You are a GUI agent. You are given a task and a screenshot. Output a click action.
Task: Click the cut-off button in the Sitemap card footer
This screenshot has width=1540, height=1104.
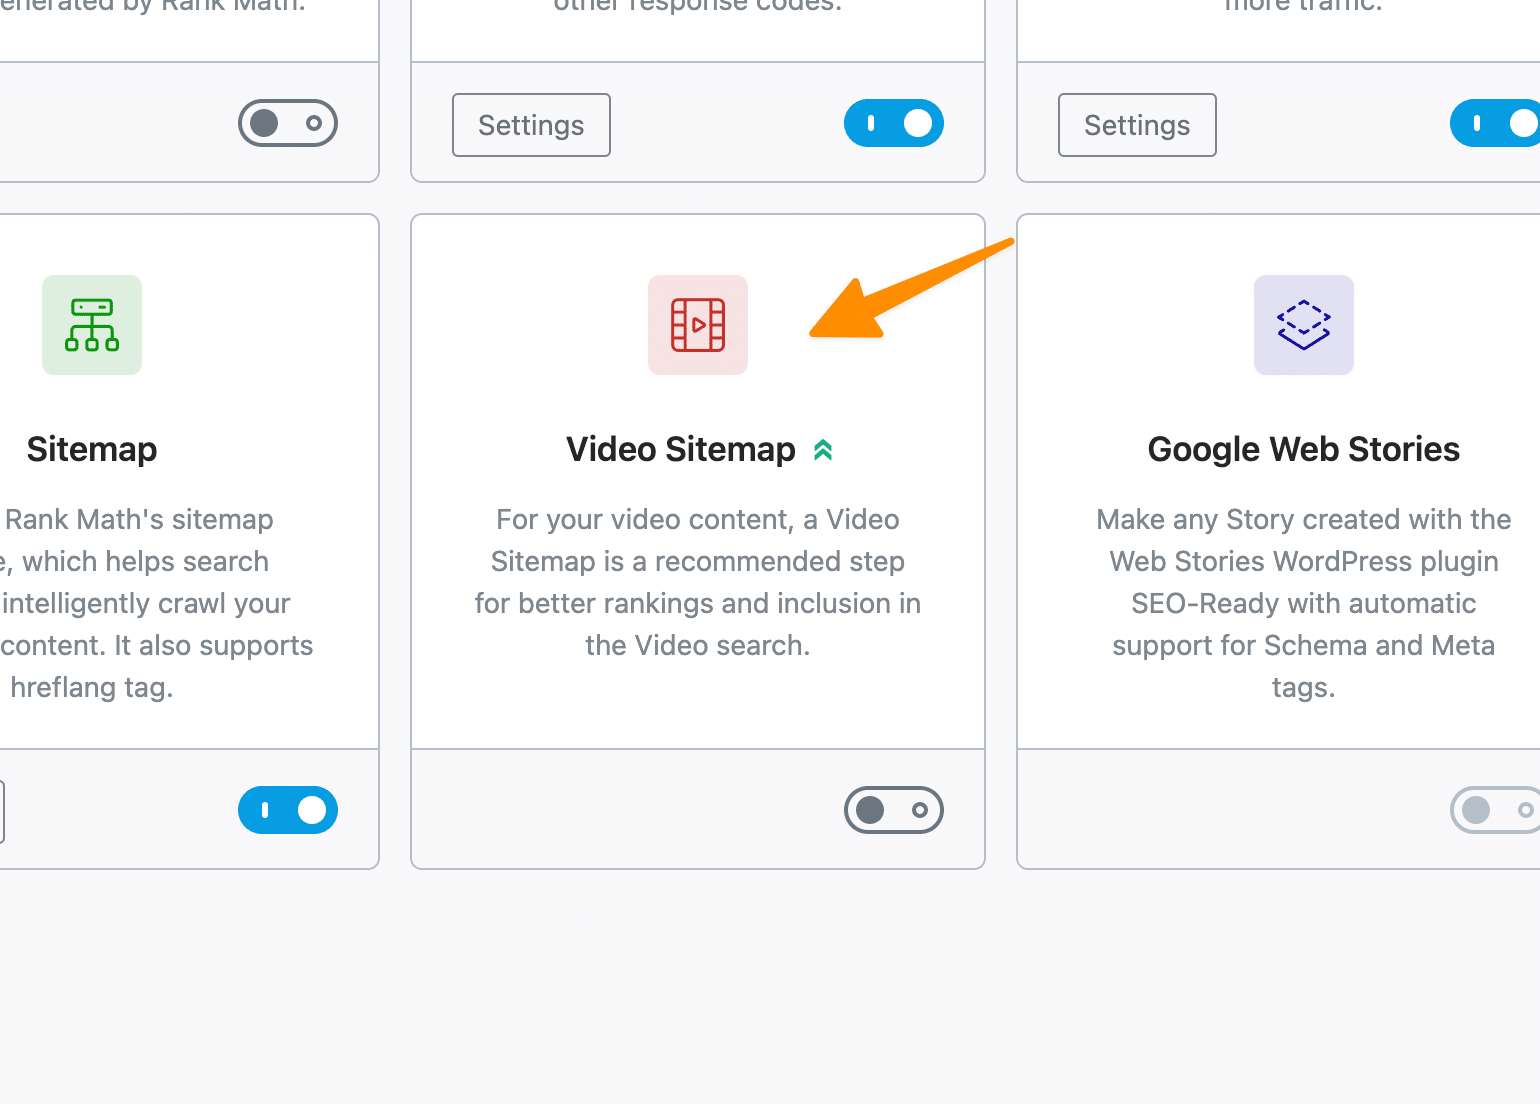coord(2,811)
